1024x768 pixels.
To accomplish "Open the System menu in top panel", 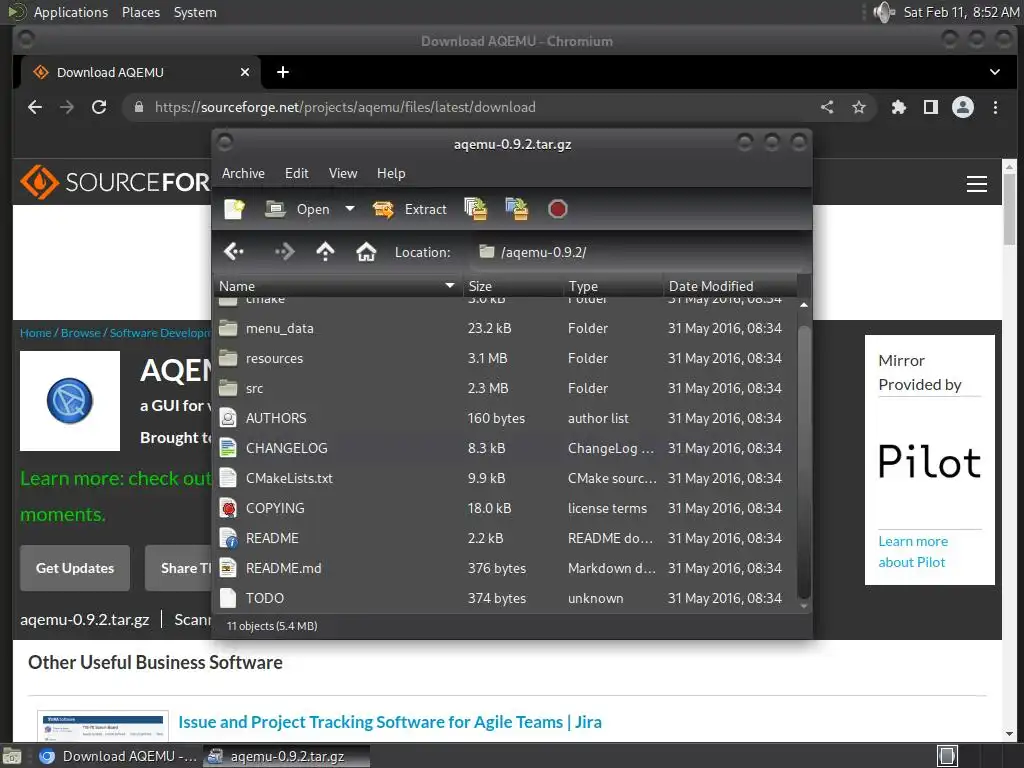I will point(195,12).
